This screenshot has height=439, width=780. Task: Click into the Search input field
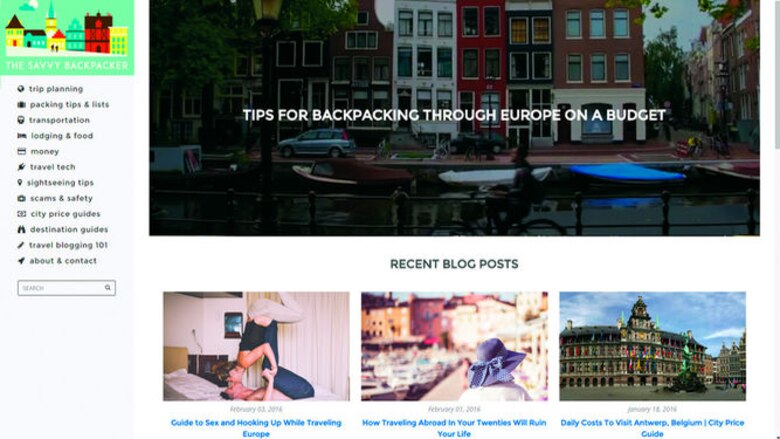click(x=61, y=288)
